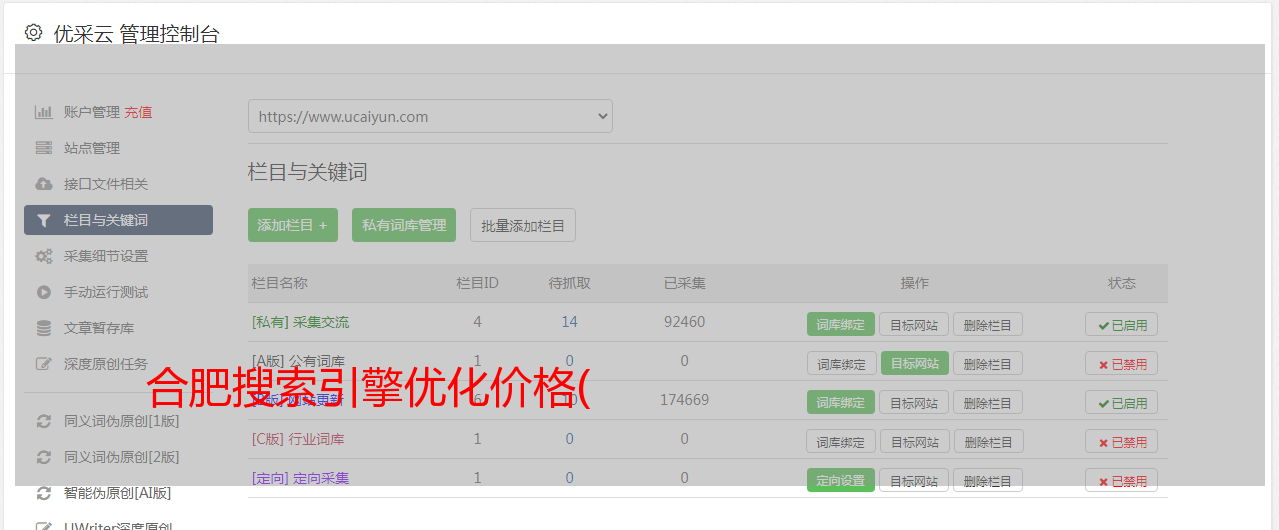The image size is (1279, 530).
Task: Click the 已采集 value 174669
Action: pyautogui.click(x=684, y=400)
